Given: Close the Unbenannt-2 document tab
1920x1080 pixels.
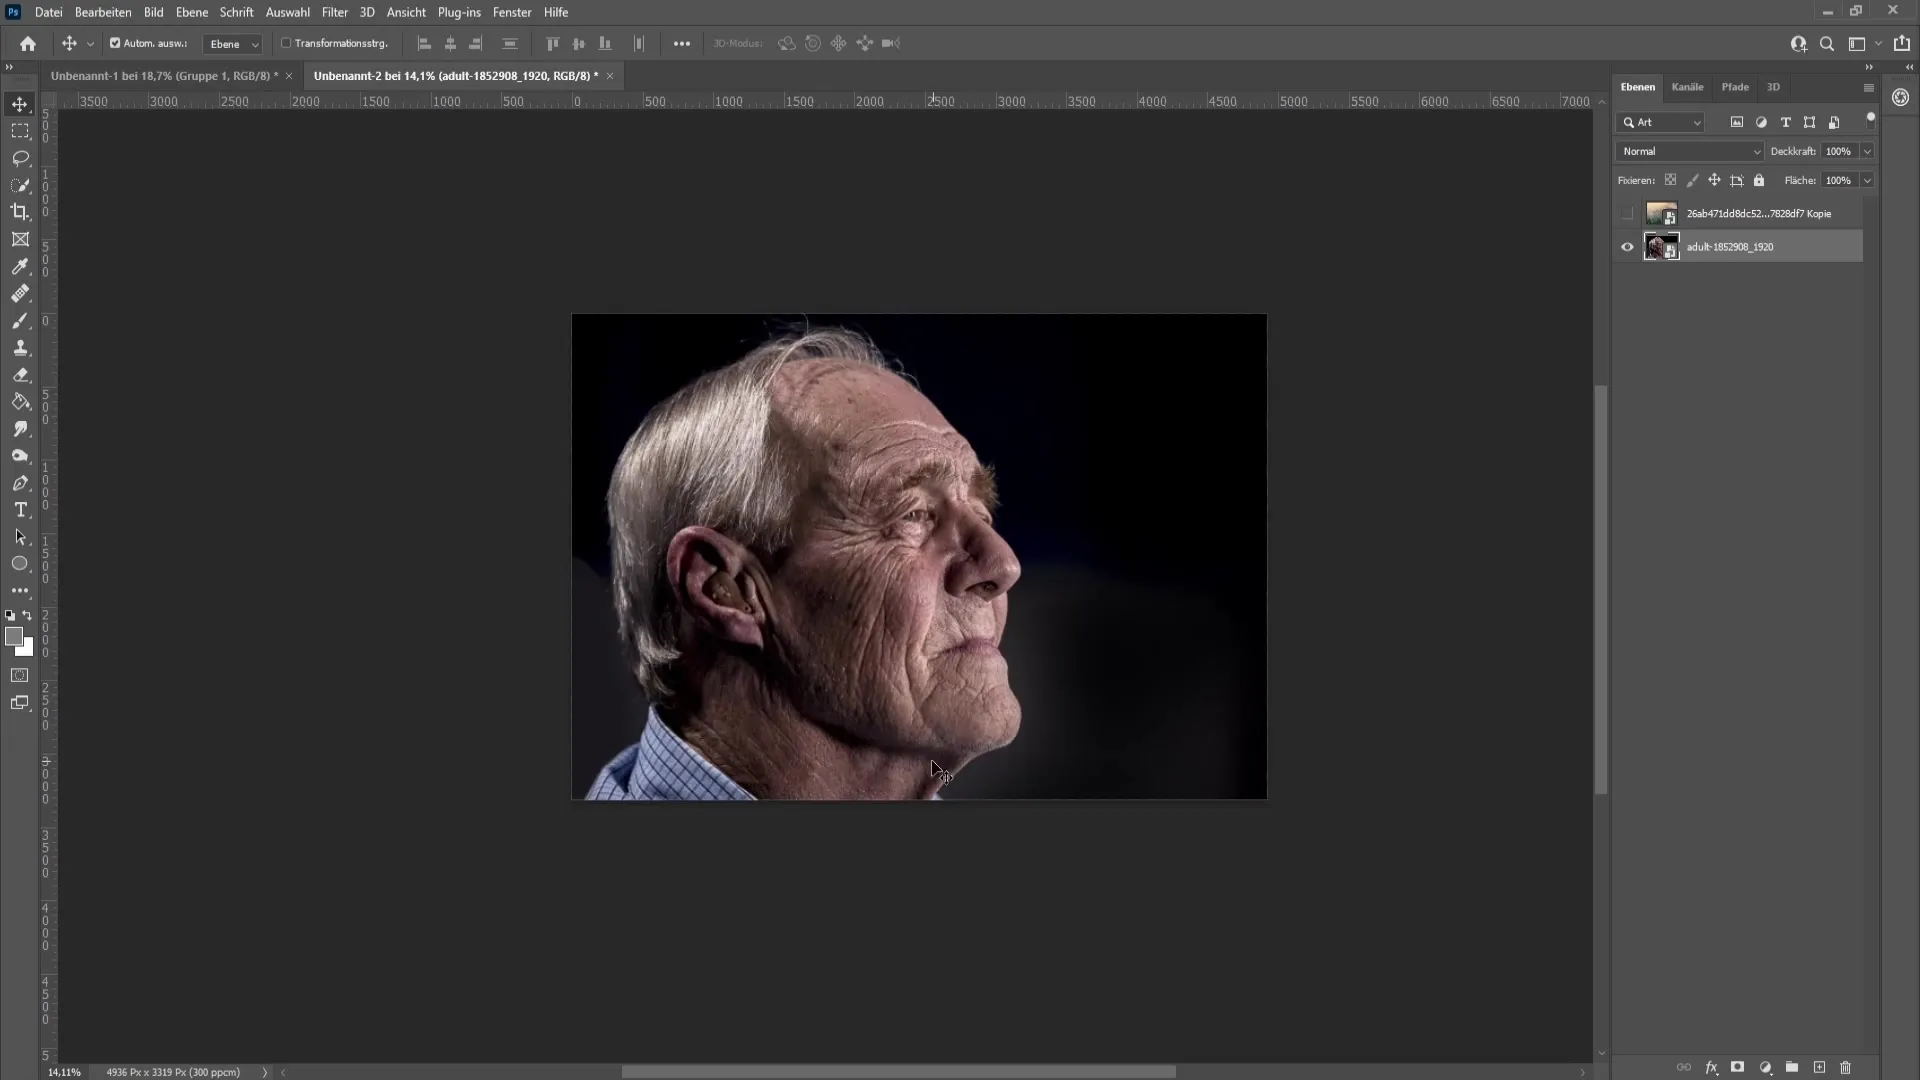Looking at the screenshot, I should pos(610,76).
